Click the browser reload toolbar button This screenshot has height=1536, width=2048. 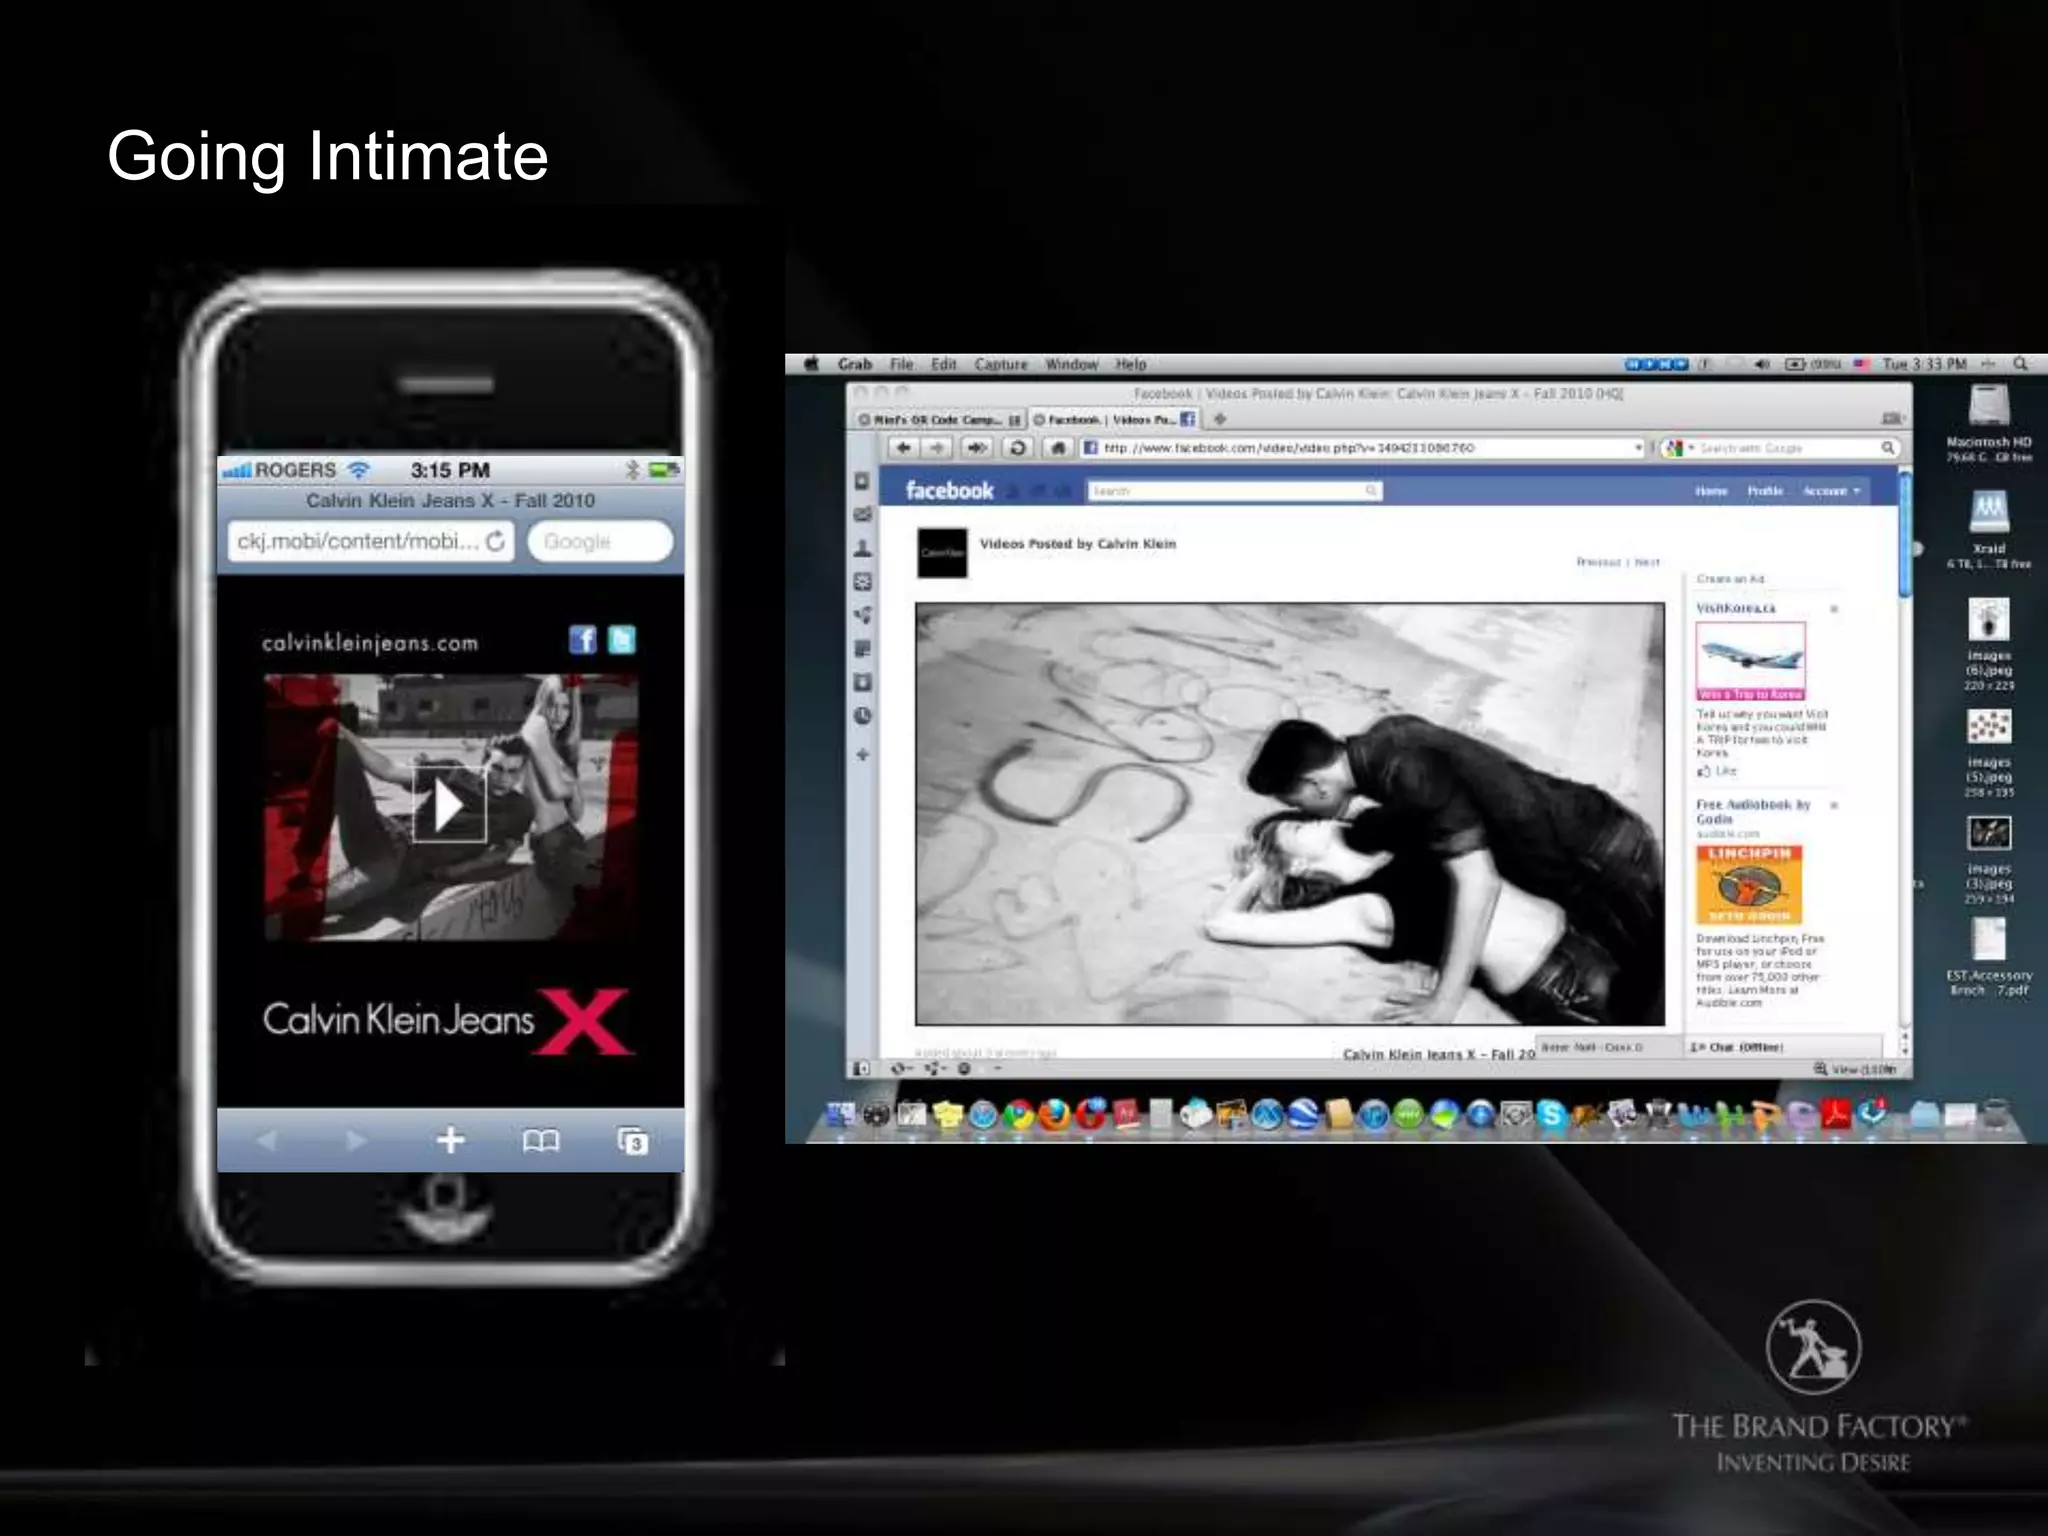coord(1017,448)
